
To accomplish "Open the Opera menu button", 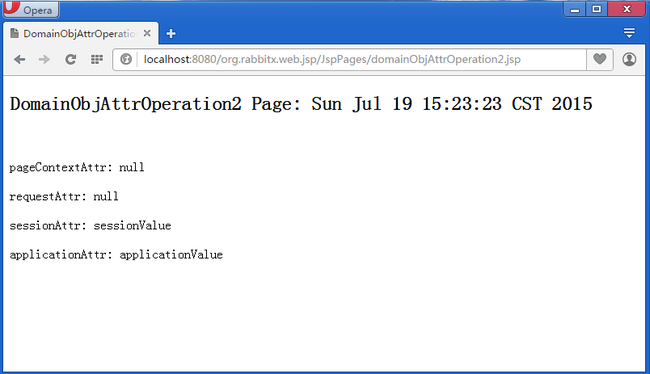I will coord(31,9).
